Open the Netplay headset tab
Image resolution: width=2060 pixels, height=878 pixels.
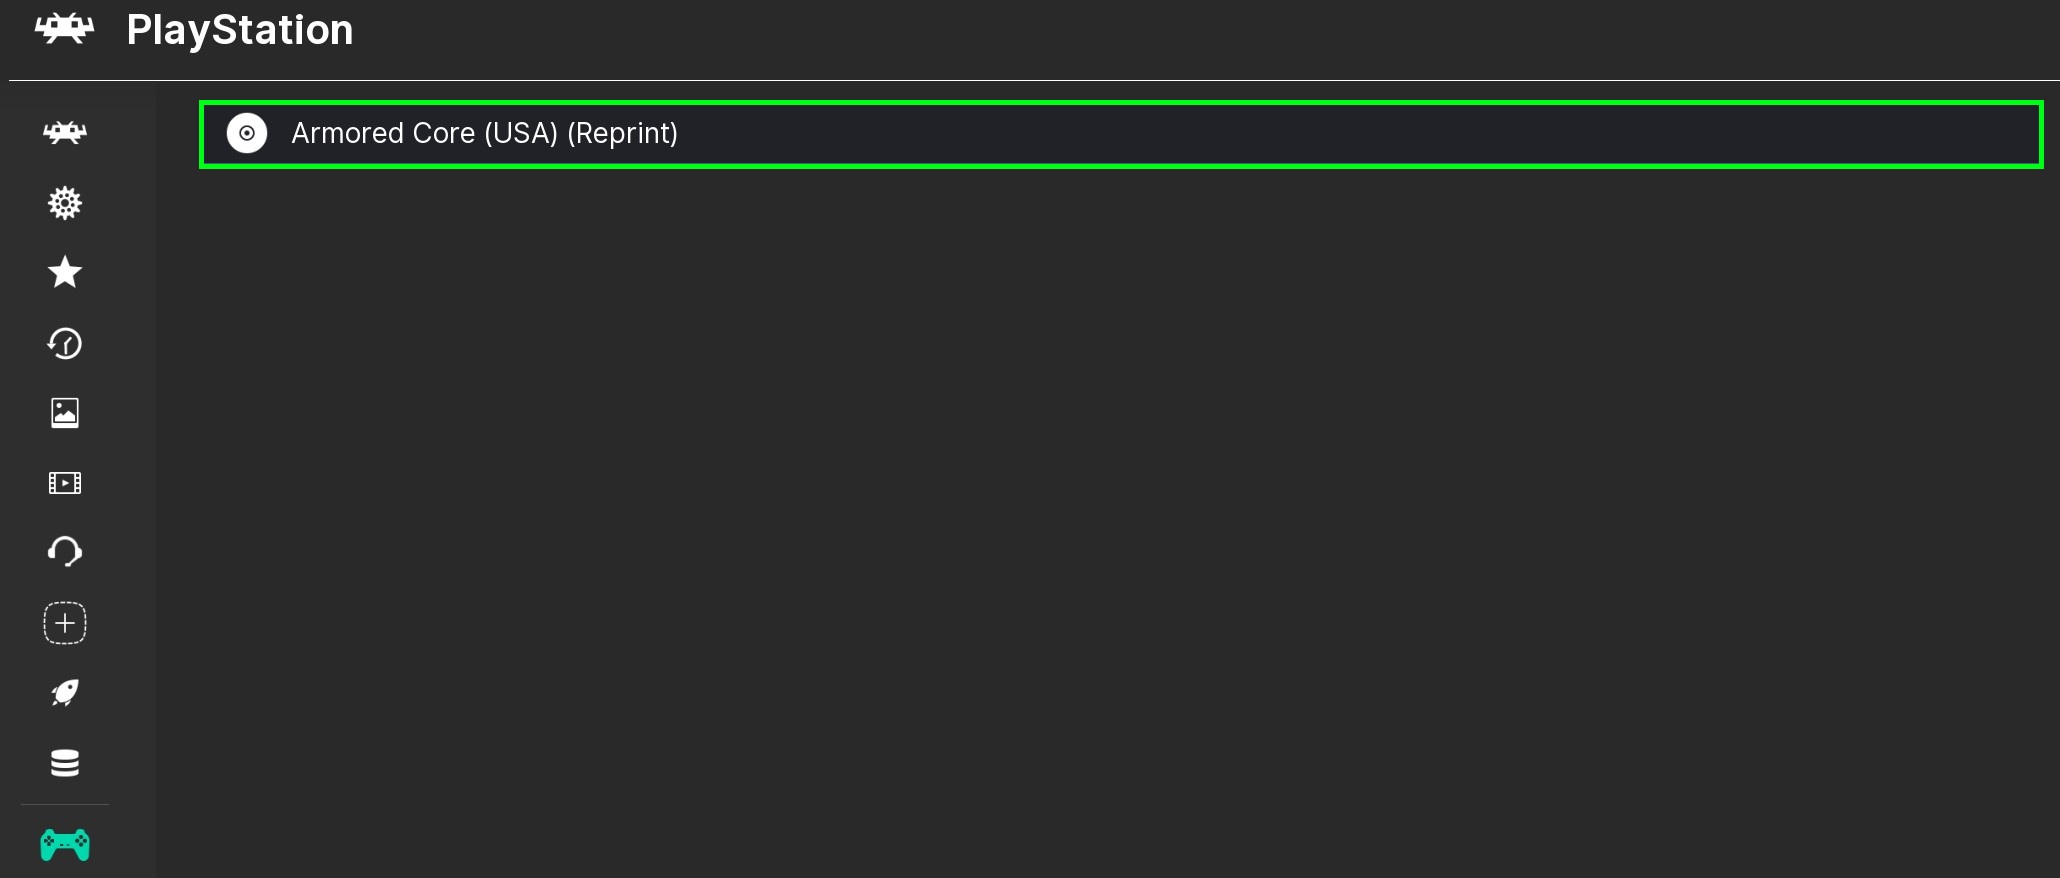point(65,551)
